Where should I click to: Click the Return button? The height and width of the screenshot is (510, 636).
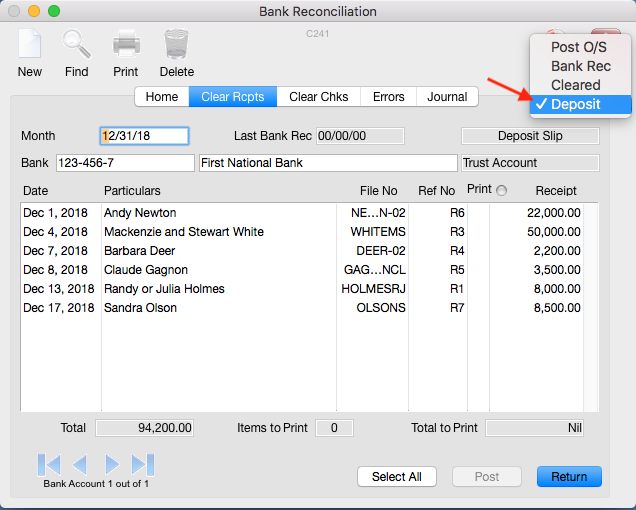569,477
